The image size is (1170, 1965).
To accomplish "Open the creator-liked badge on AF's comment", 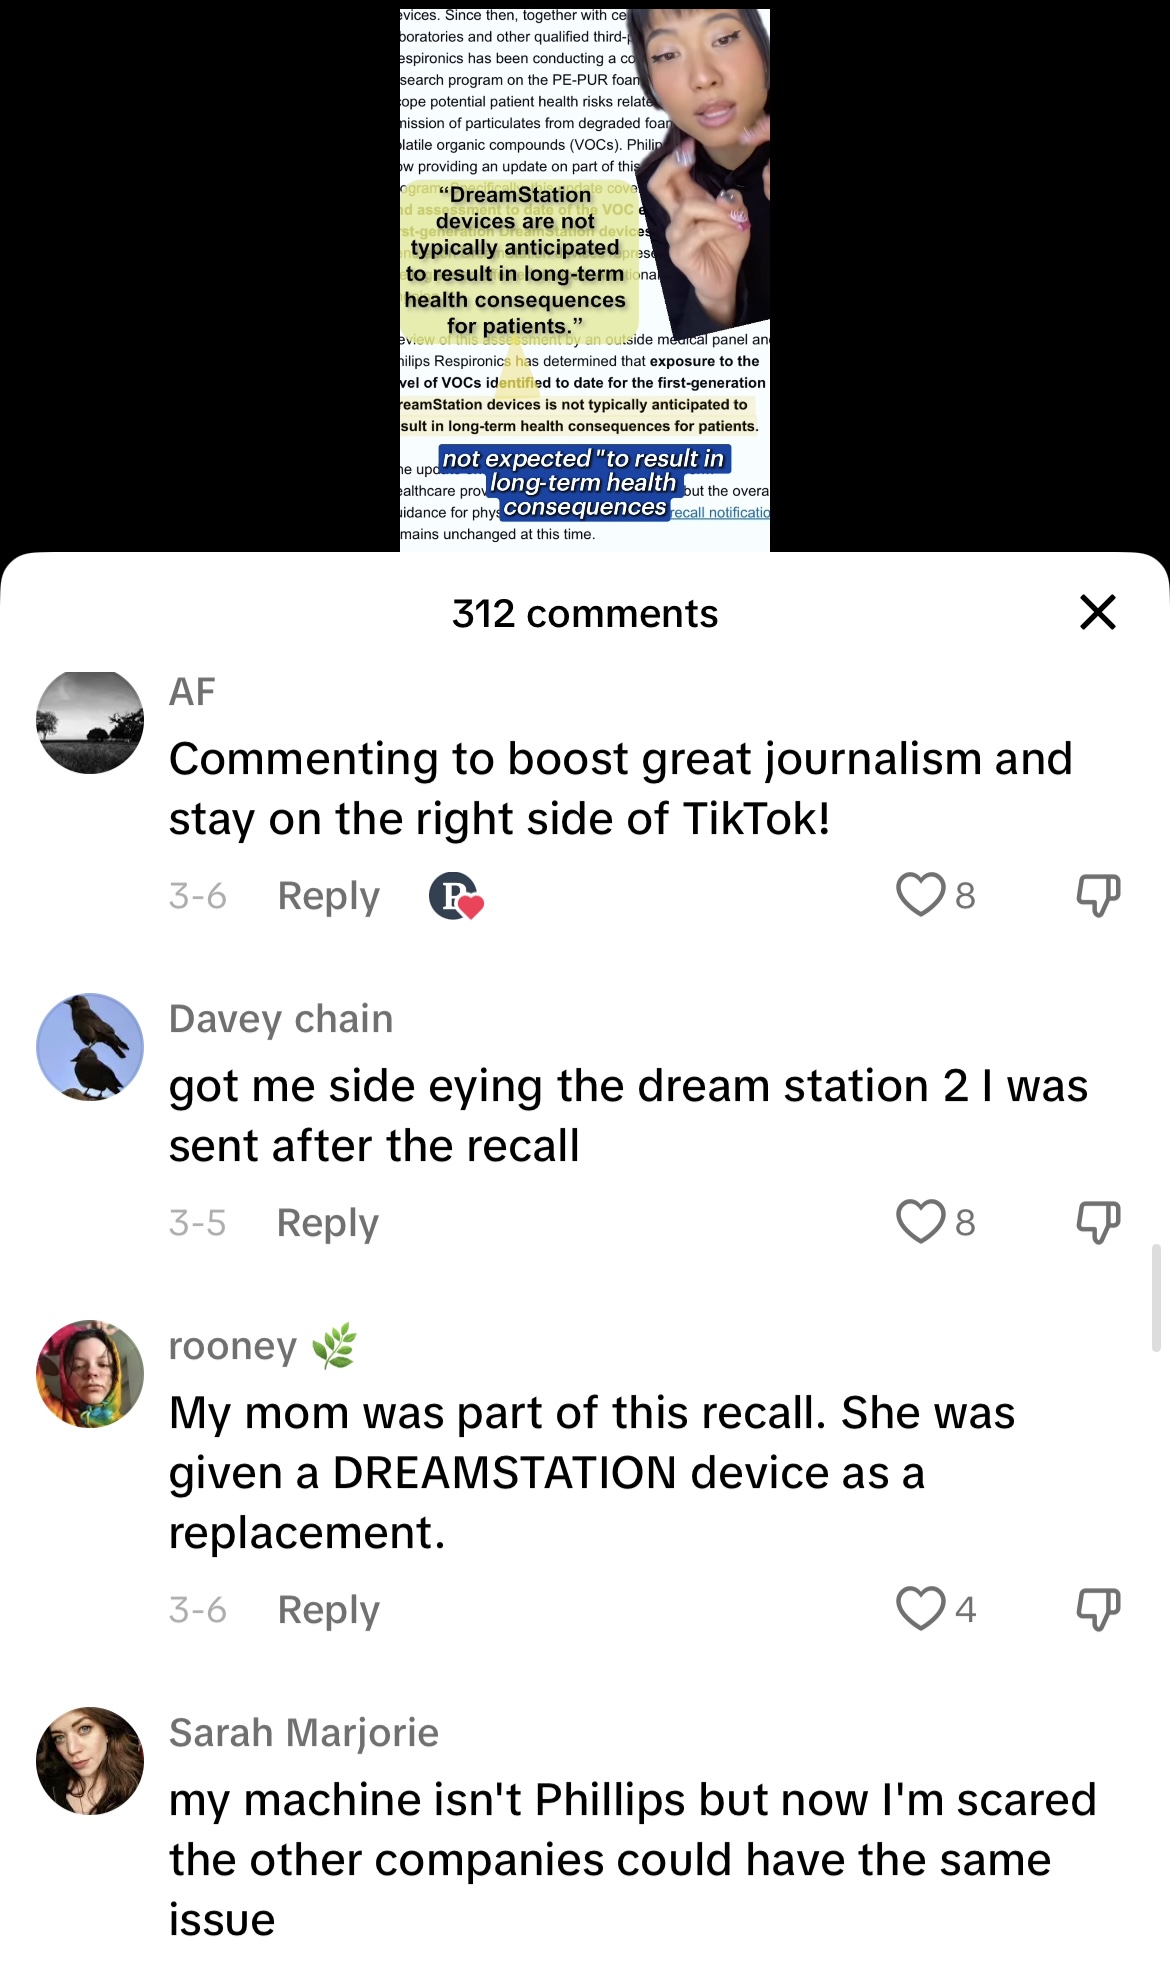I will click(x=456, y=896).
